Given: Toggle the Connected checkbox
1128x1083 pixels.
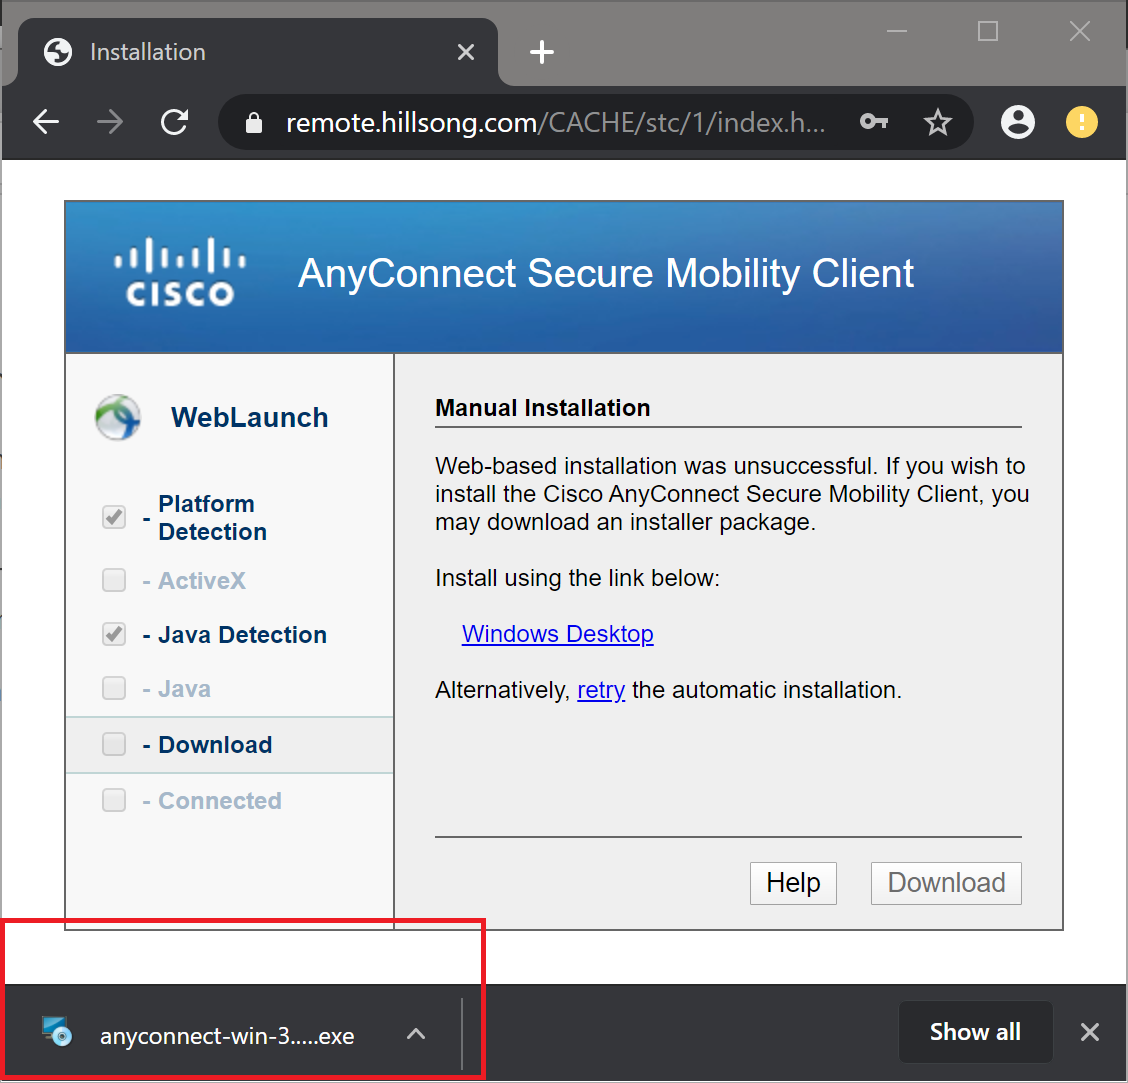Looking at the screenshot, I should (x=114, y=800).
